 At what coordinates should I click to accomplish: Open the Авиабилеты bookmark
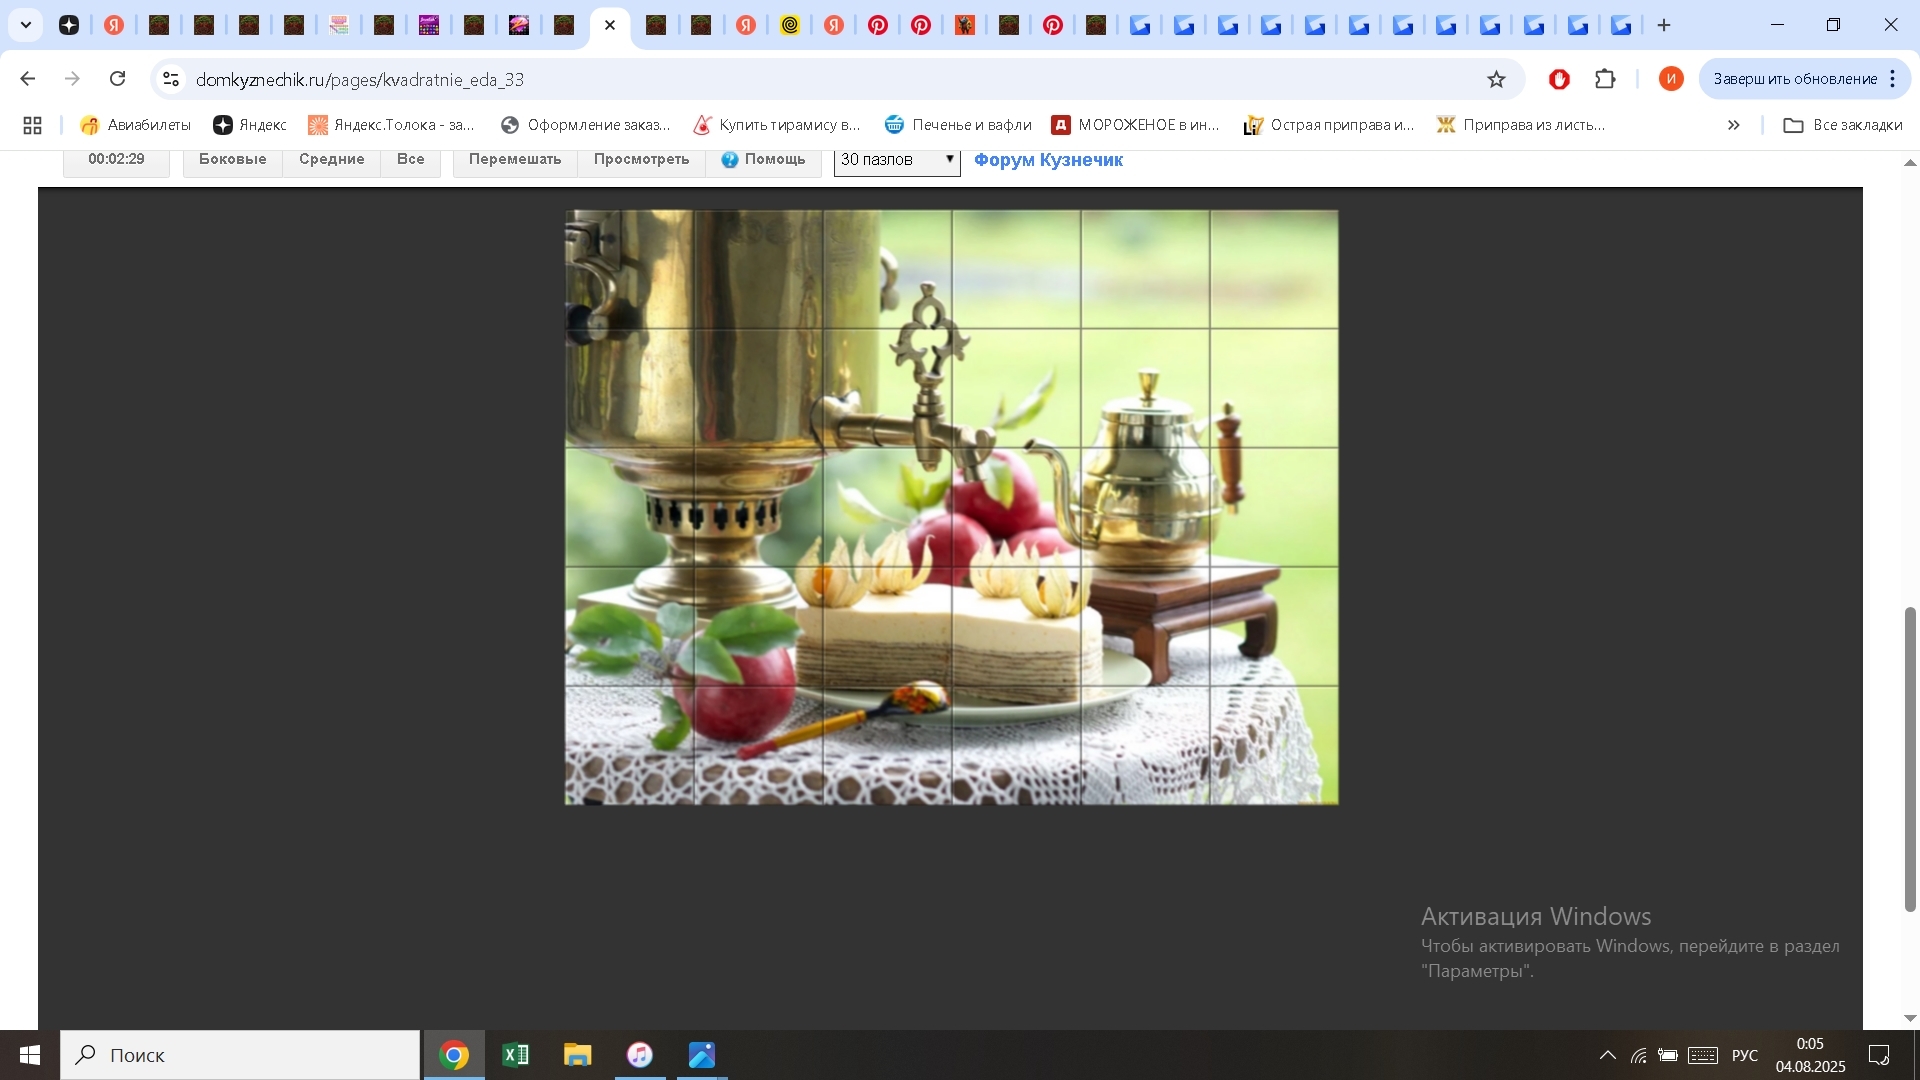click(x=136, y=125)
